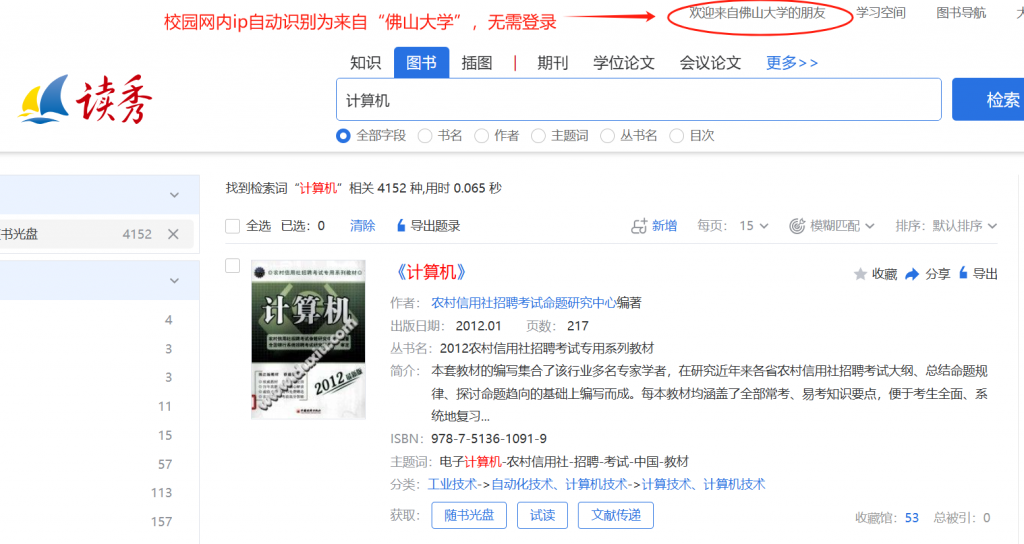Collapse the first sidebar filter panel chevron

(x=174, y=195)
